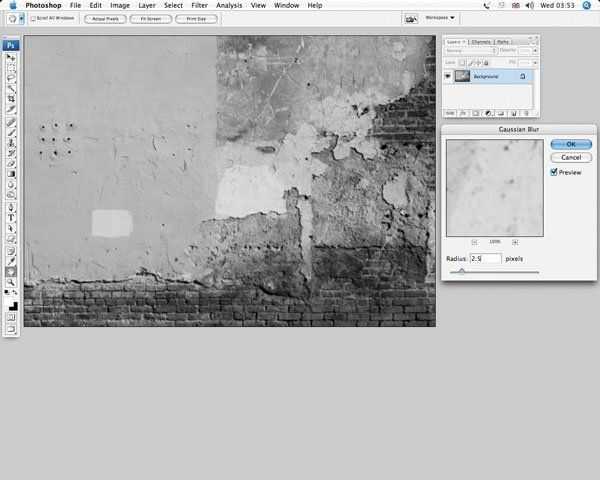Click Cancel in Gaussian Blur dialog
This screenshot has width=600, height=480.
[x=570, y=157]
